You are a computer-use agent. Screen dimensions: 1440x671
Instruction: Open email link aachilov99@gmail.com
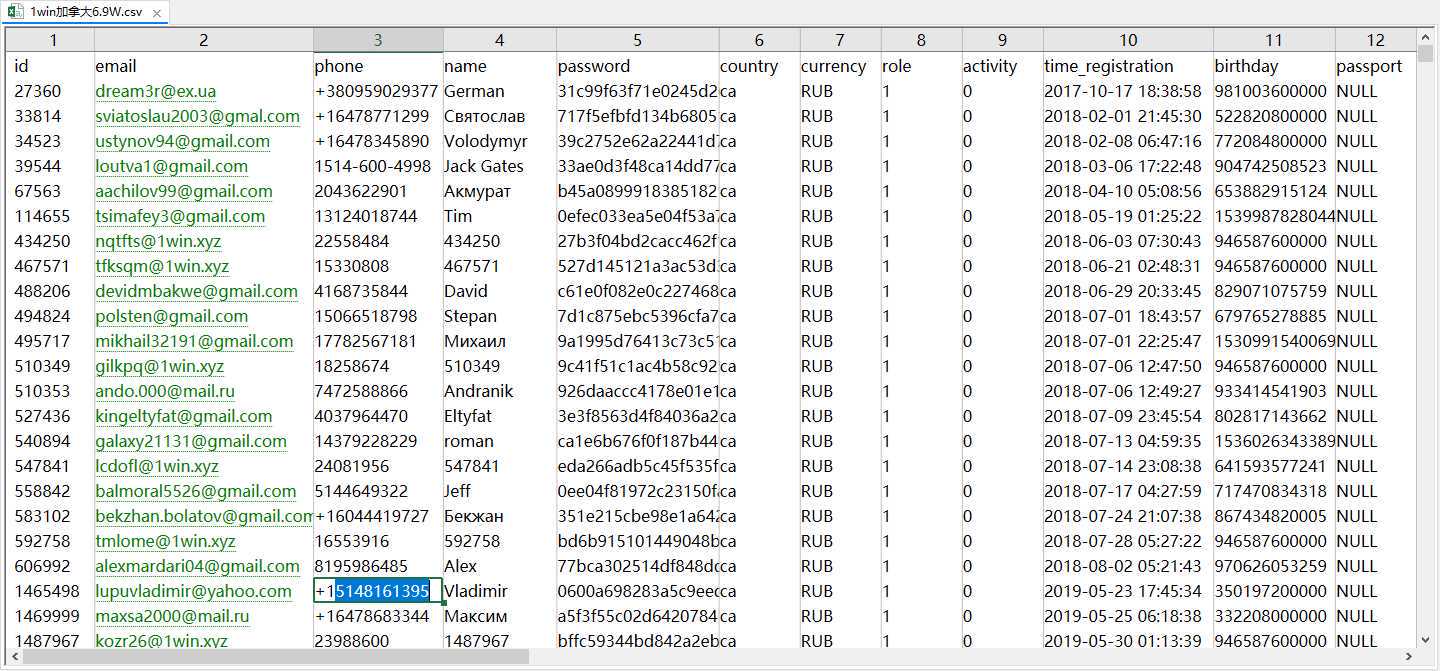pos(183,191)
